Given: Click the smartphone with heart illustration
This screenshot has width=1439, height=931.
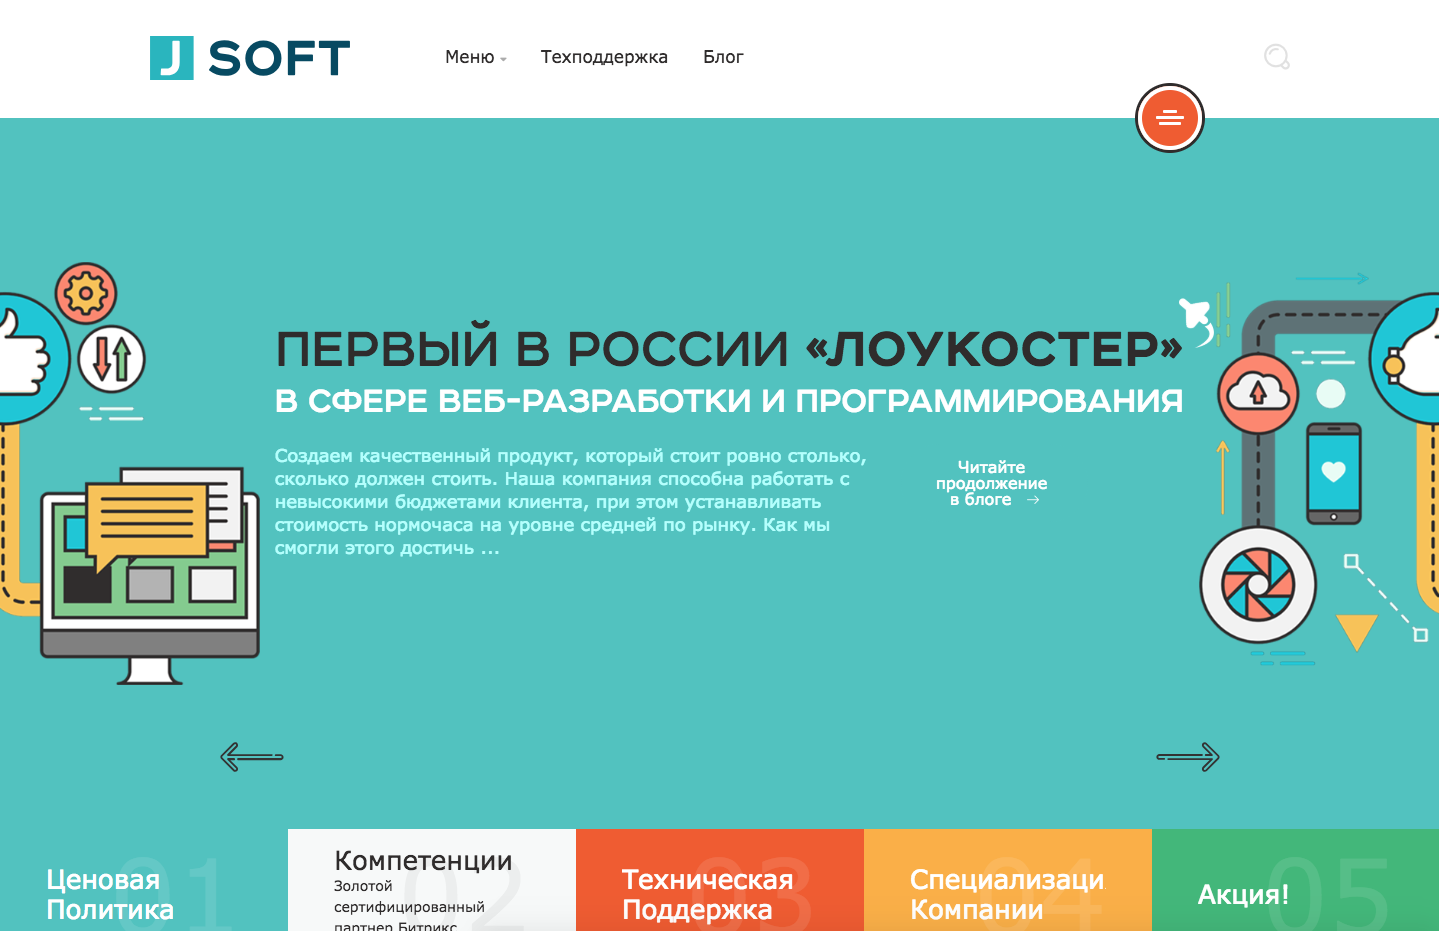Looking at the screenshot, I should tap(1333, 473).
